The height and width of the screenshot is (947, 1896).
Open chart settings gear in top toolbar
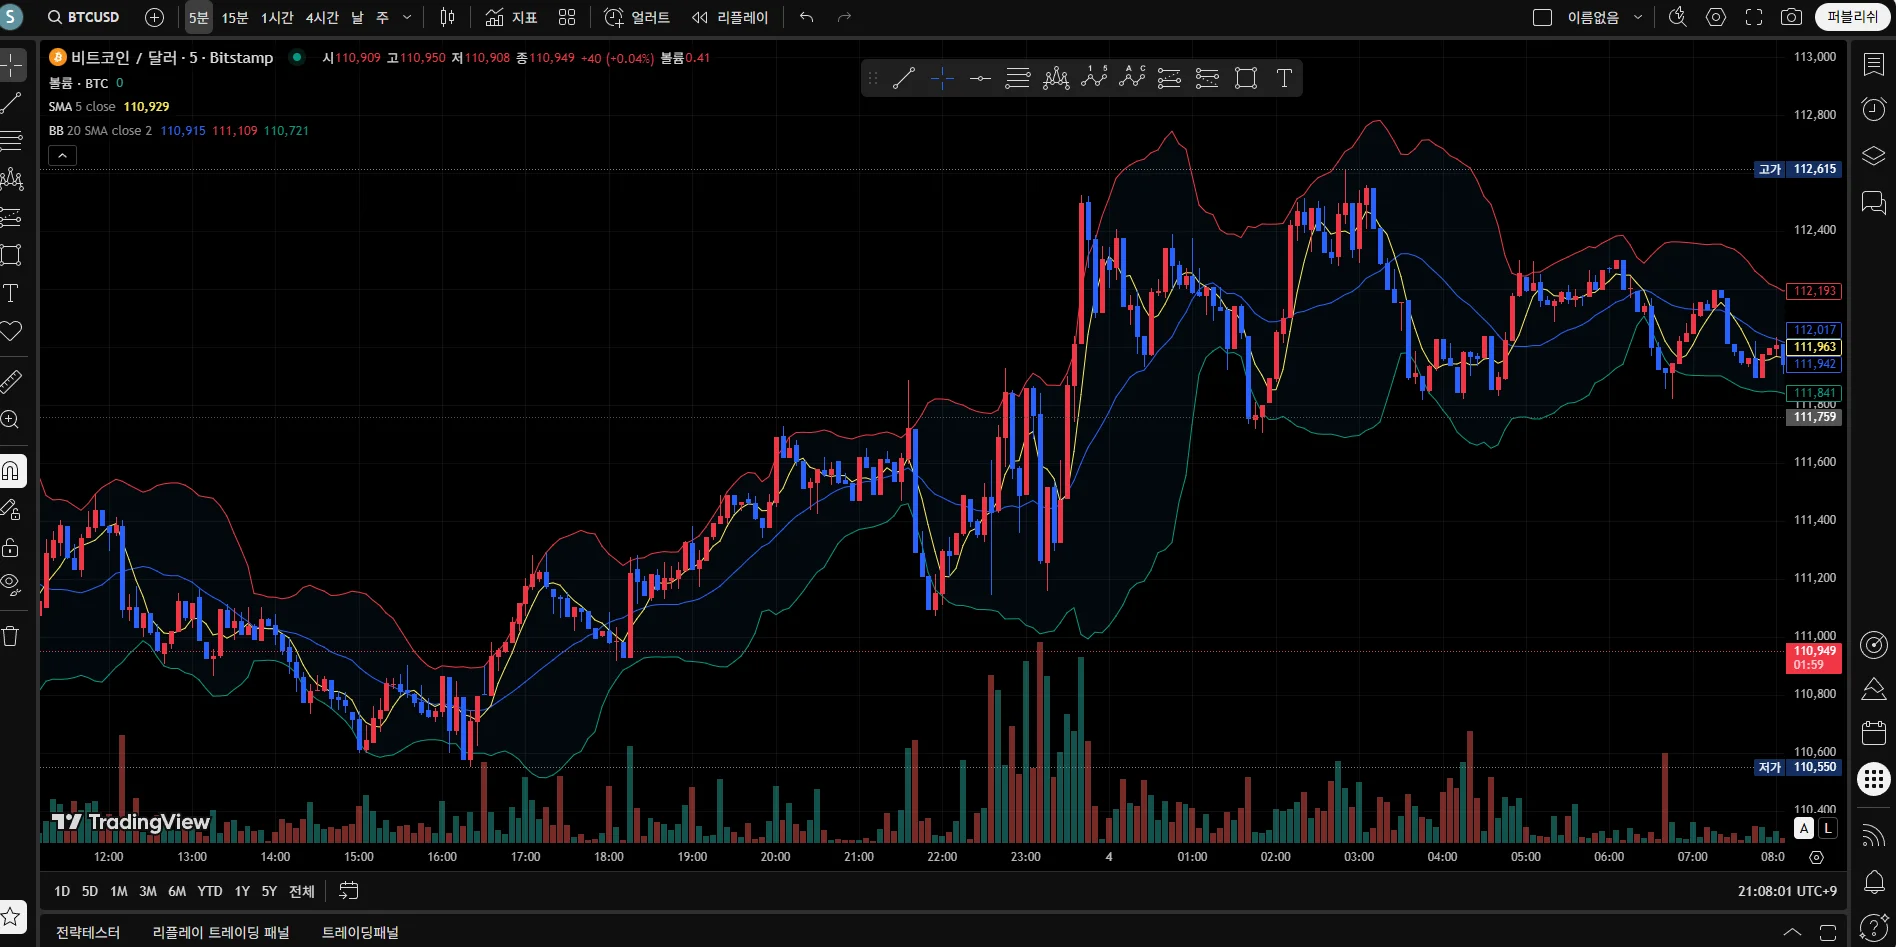pos(1716,17)
